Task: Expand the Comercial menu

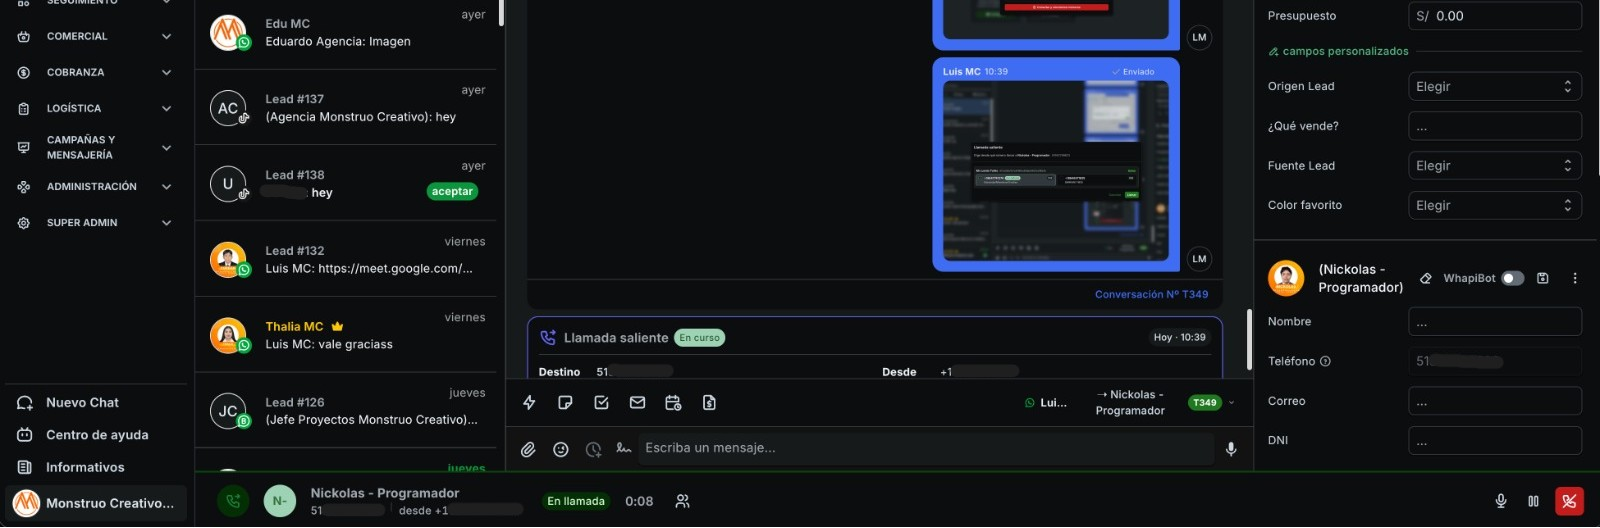Action: coord(166,36)
